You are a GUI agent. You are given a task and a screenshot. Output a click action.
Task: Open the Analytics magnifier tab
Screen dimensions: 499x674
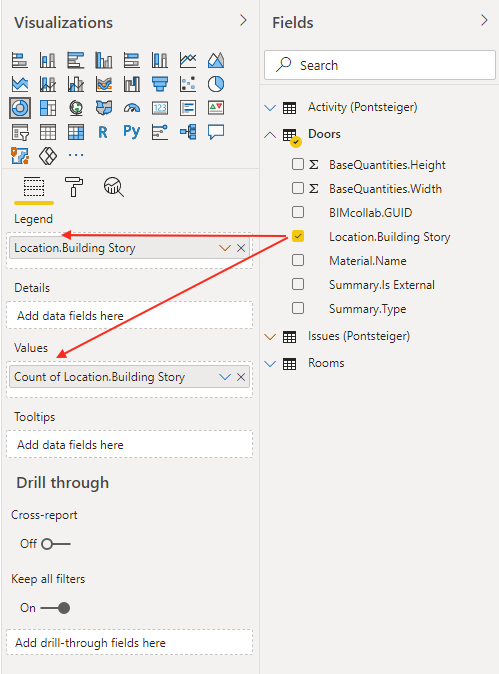(114, 187)
